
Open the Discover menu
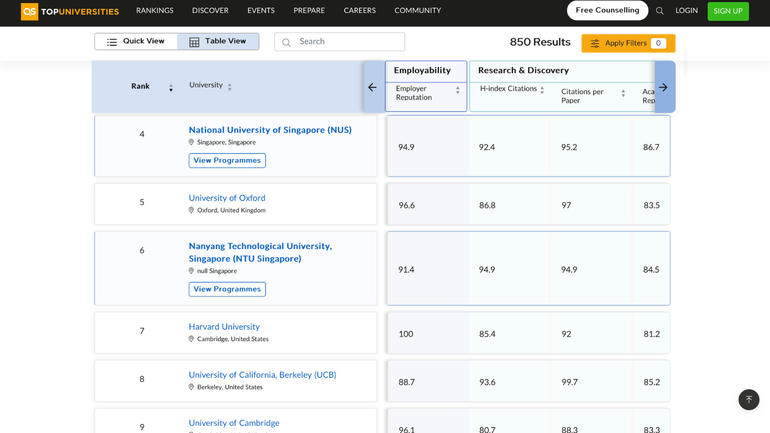pyautogui.click(x=210, y=11)
